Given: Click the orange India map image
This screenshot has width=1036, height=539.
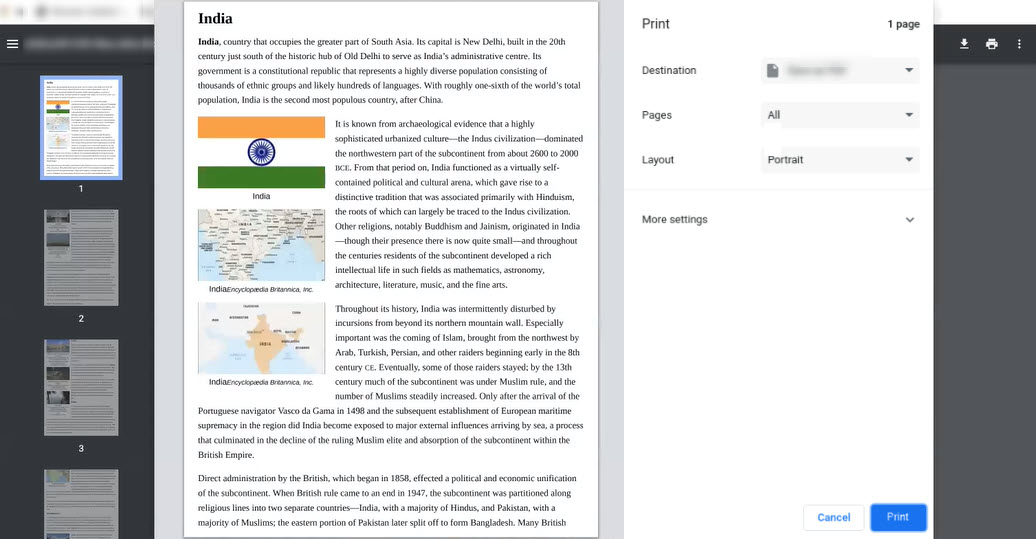Looking at the screenshot, I should tap(261, 338).
